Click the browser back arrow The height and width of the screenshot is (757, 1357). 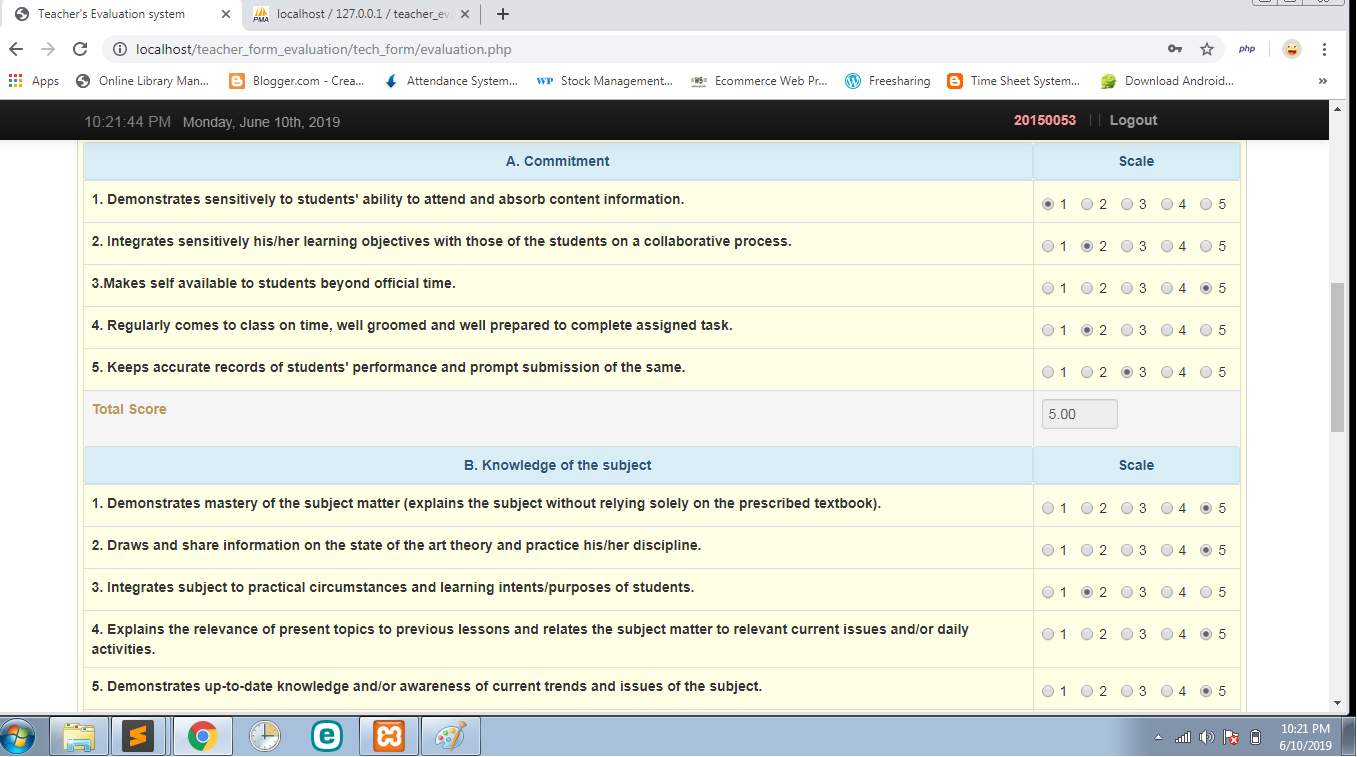(x=16, y=48)
